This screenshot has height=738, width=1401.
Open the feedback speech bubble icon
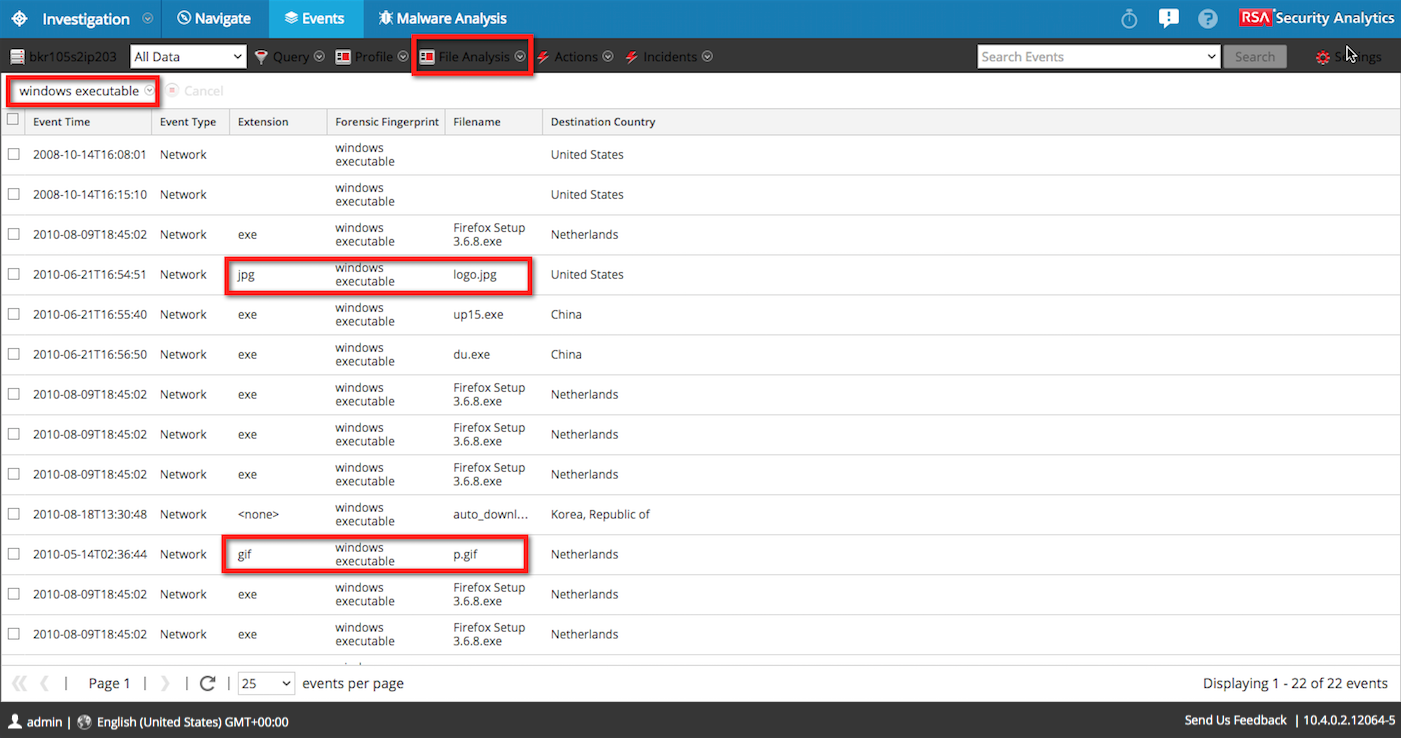click(x=1168, y=17)
